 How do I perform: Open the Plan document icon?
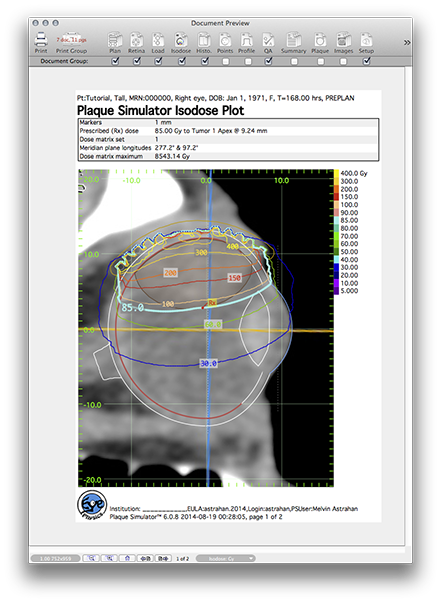[x=115, y=40]
